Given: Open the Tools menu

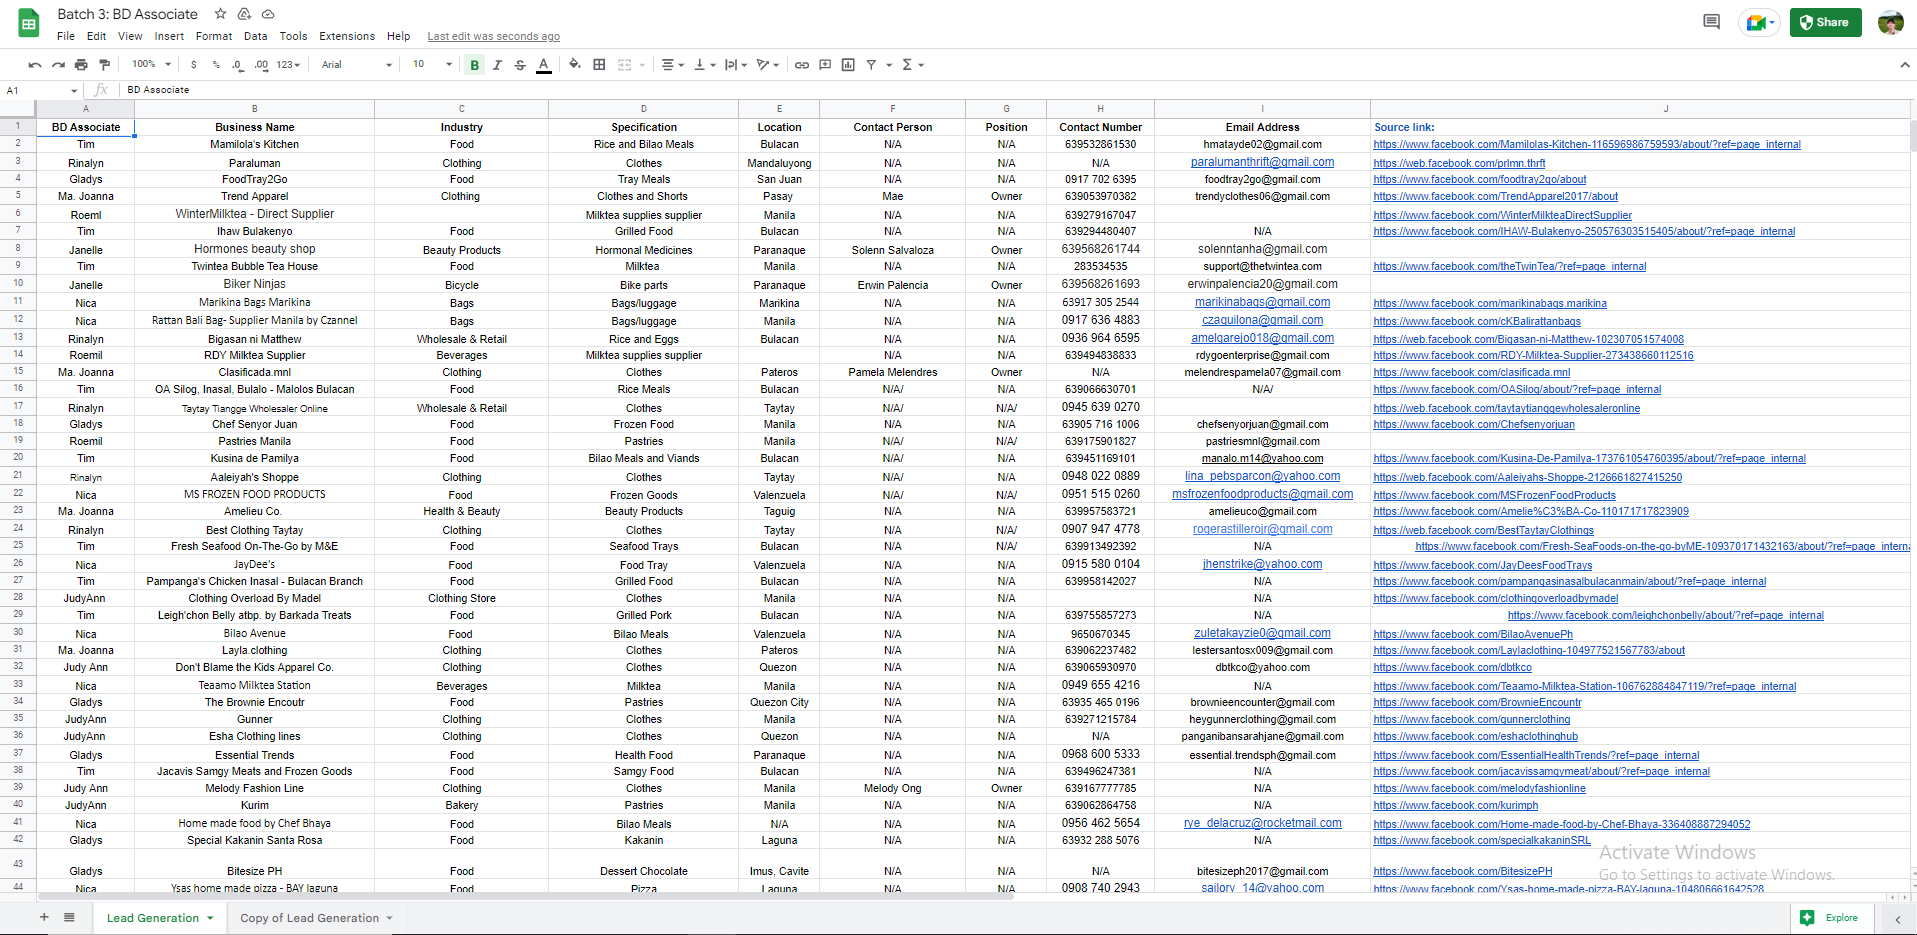Looking at the screenshot, I should [x=293, y=36].
